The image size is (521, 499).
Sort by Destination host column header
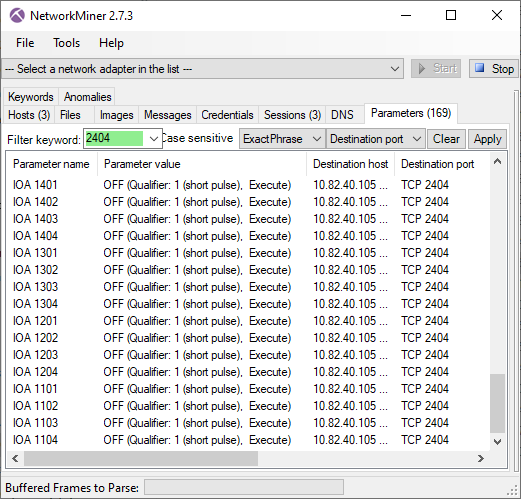tap(350, 164)
